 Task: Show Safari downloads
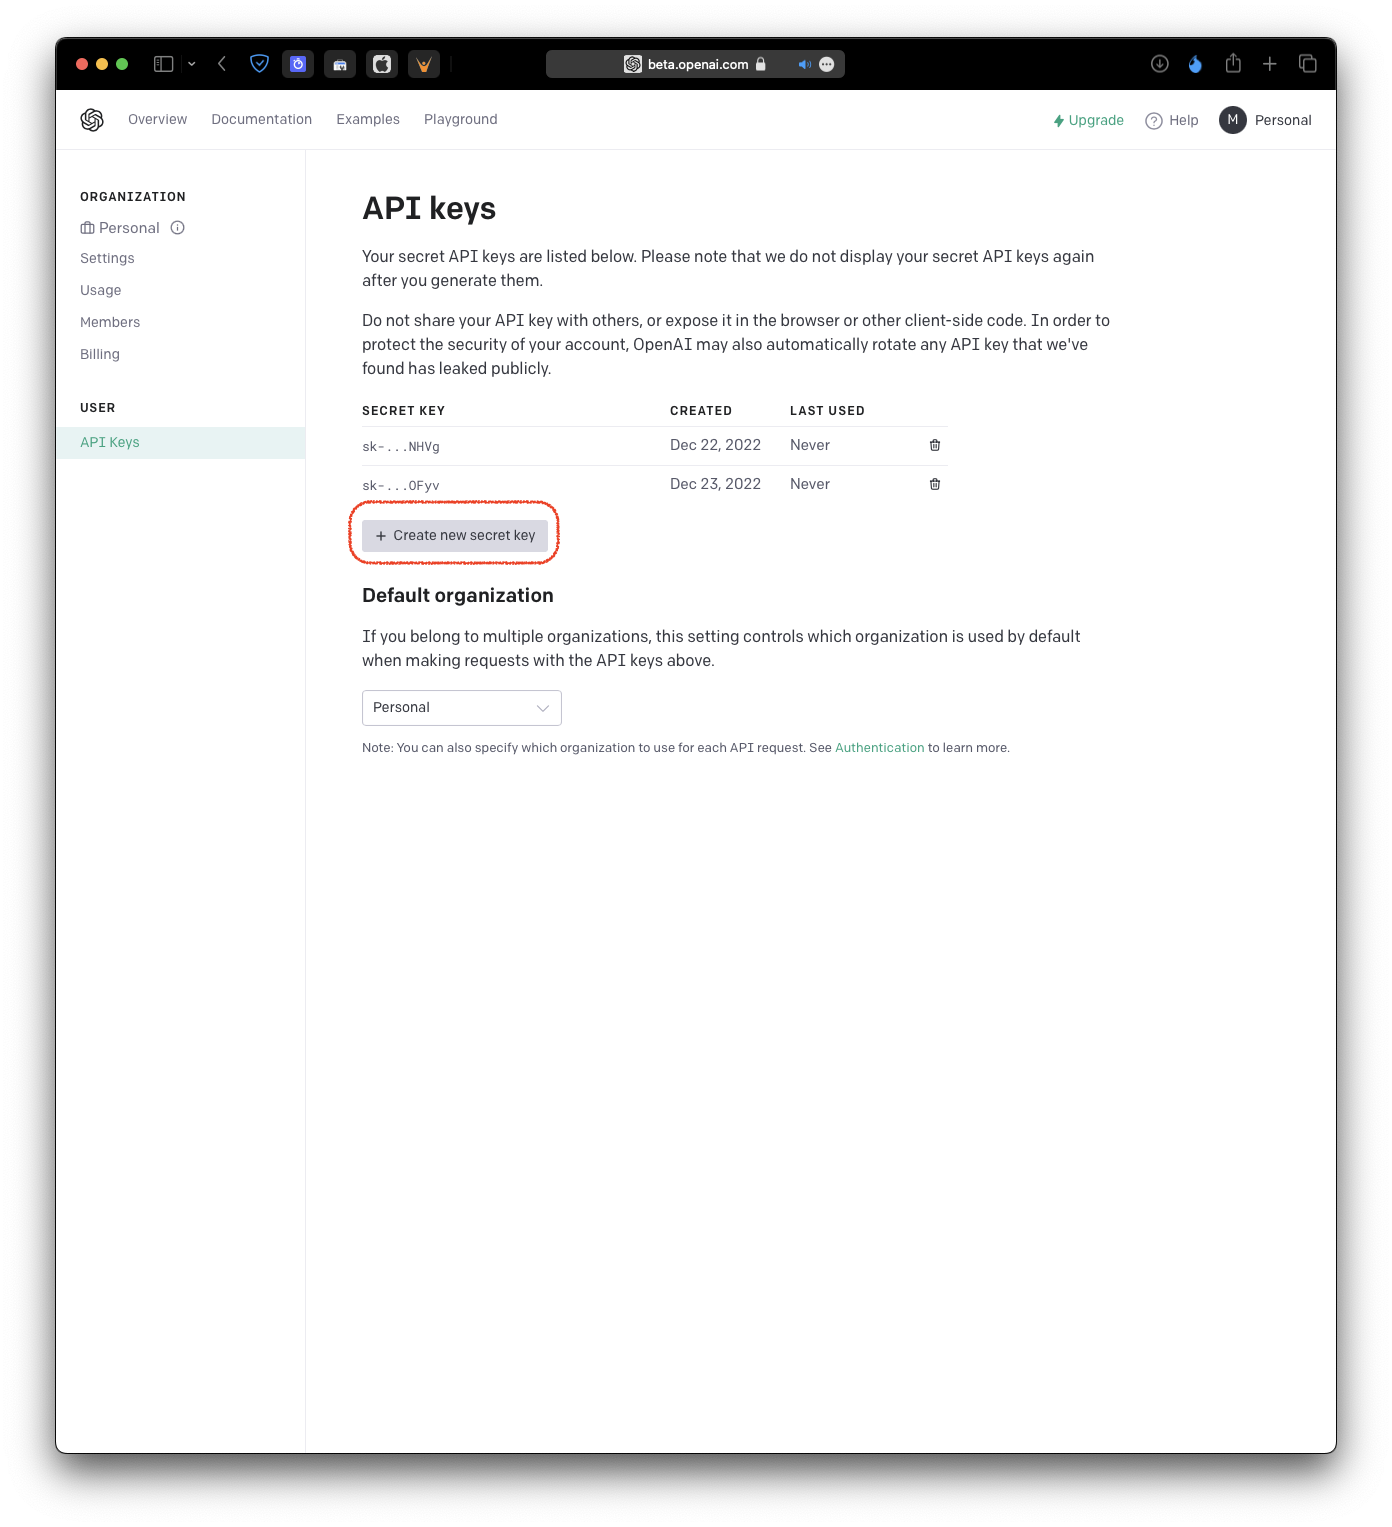[x=1160, y=64]
